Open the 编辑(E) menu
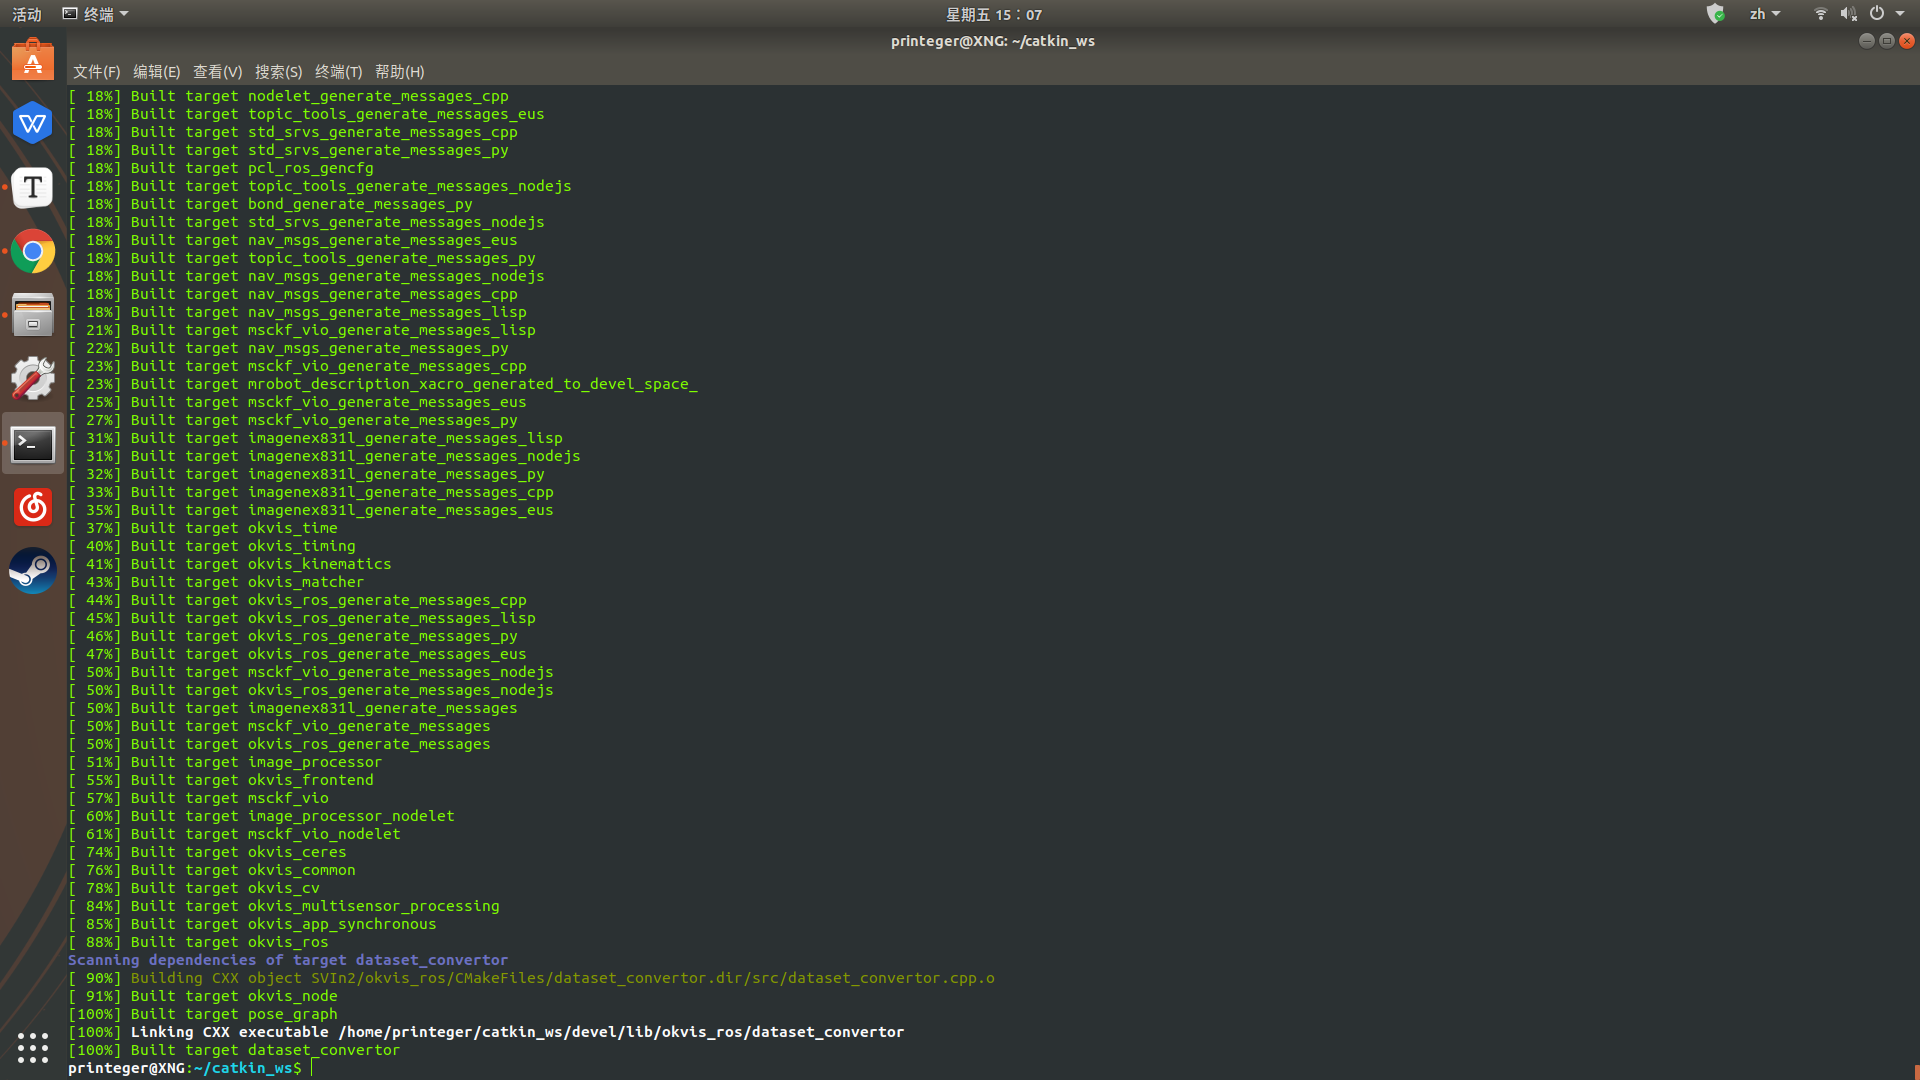1920x1080 pixels. coord(156,72)
